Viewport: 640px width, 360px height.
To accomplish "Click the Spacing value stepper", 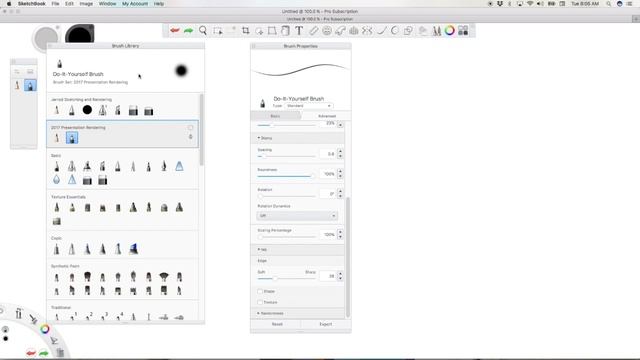I will click(x=340, y=154).
